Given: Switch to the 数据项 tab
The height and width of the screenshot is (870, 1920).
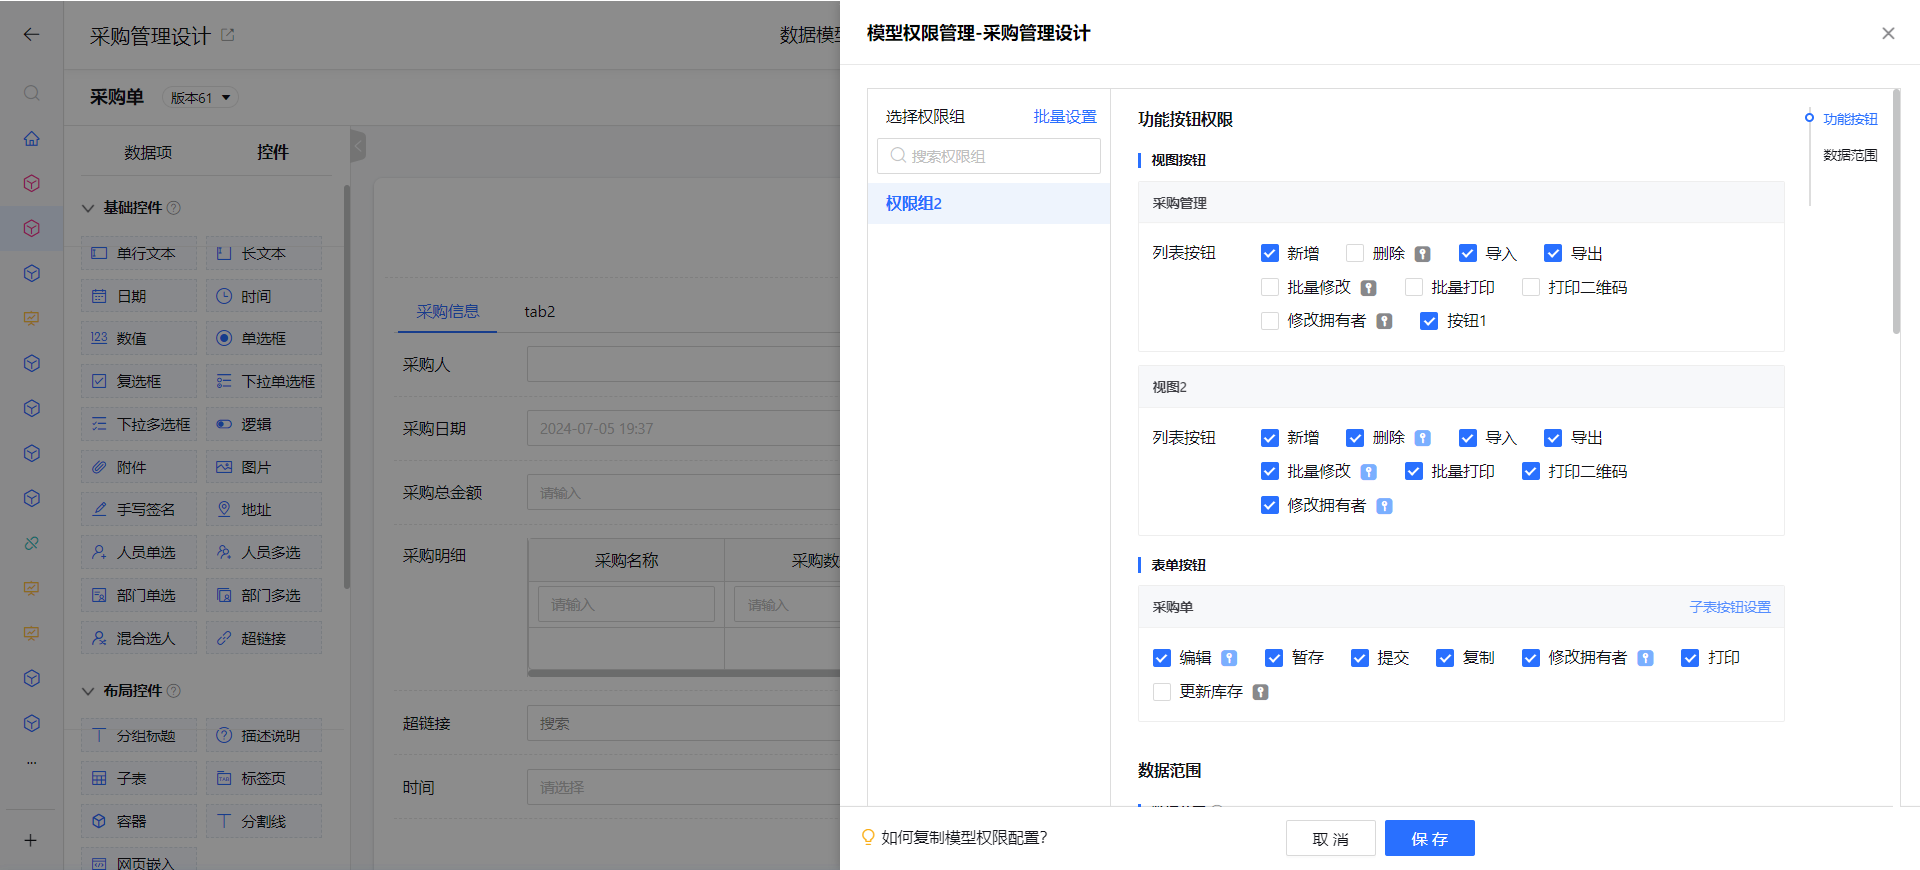Looking at the screenshot, I should [x=148, y=152].
